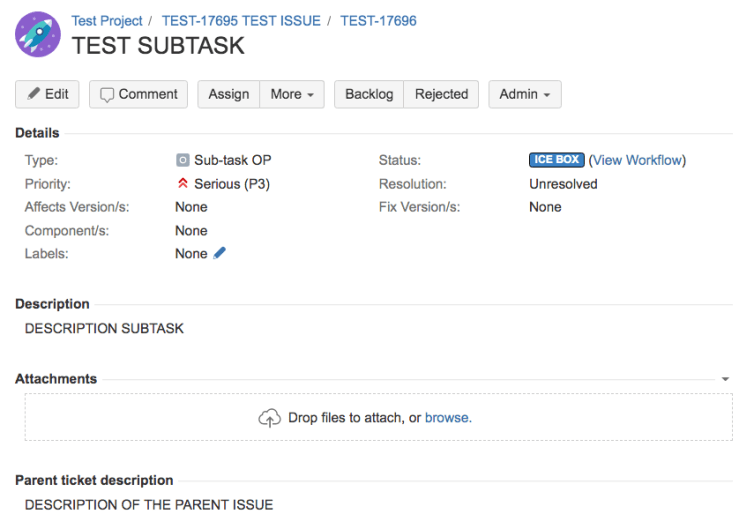The width and height of the screenshot is (739, 529).
Task: Open the Attachments section options arrow
Action: tap(725, 380)
